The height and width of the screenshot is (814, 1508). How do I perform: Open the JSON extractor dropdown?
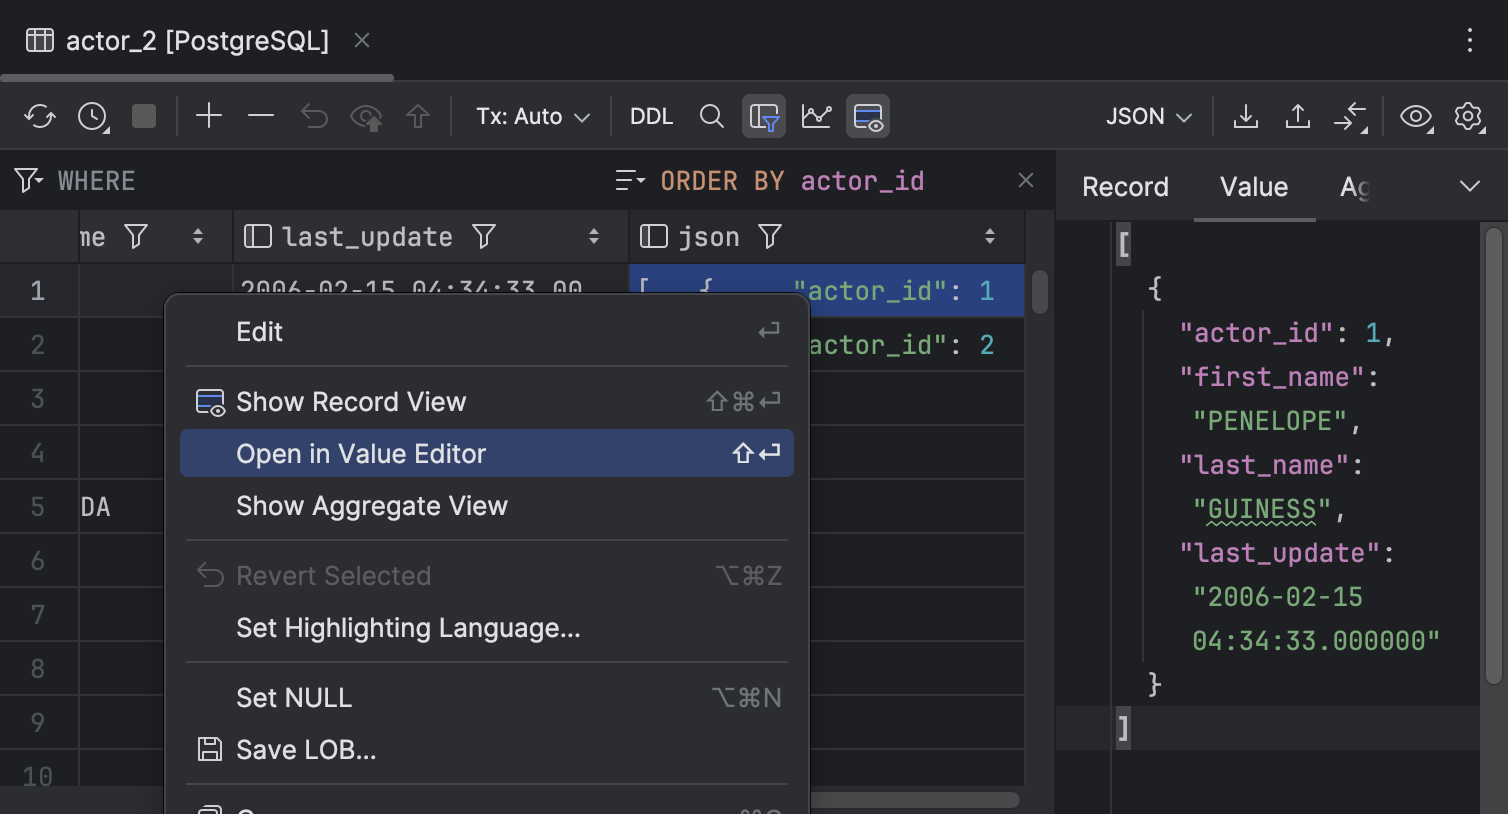(1147, 116)
